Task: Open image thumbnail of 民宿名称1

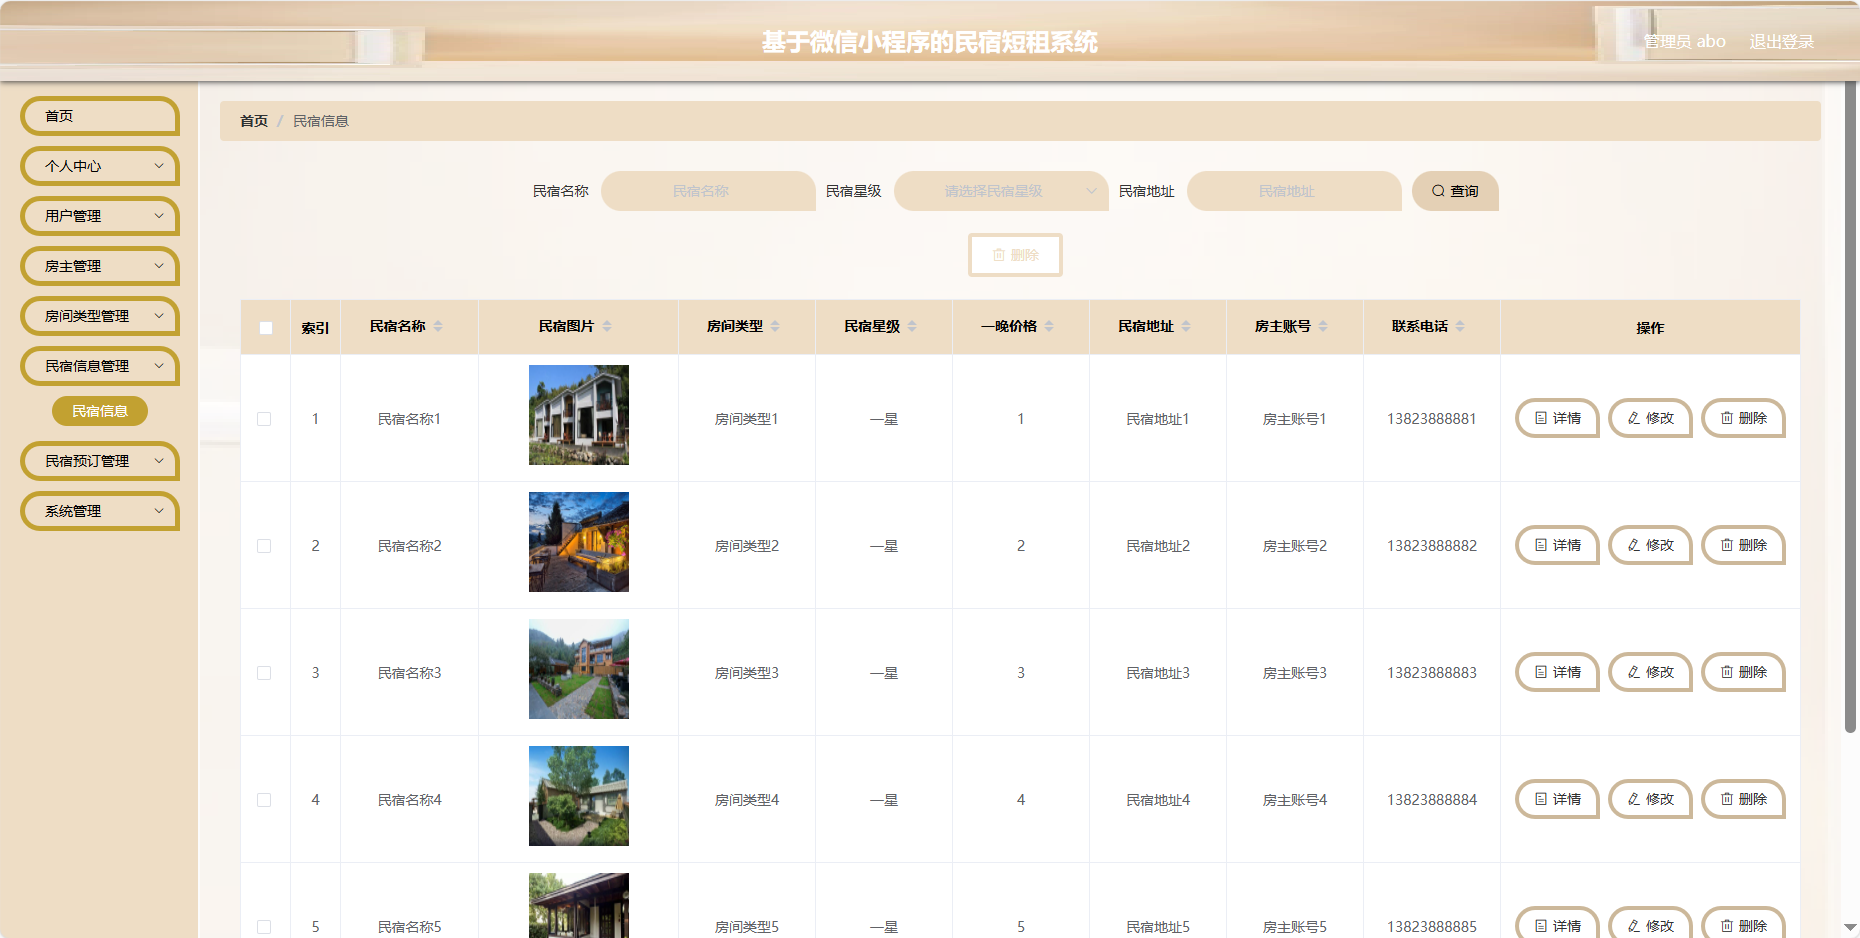Action: 579,415
